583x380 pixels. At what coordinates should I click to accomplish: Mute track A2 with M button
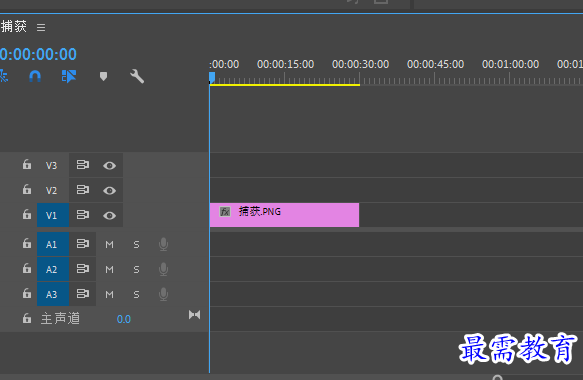[109, 269]
